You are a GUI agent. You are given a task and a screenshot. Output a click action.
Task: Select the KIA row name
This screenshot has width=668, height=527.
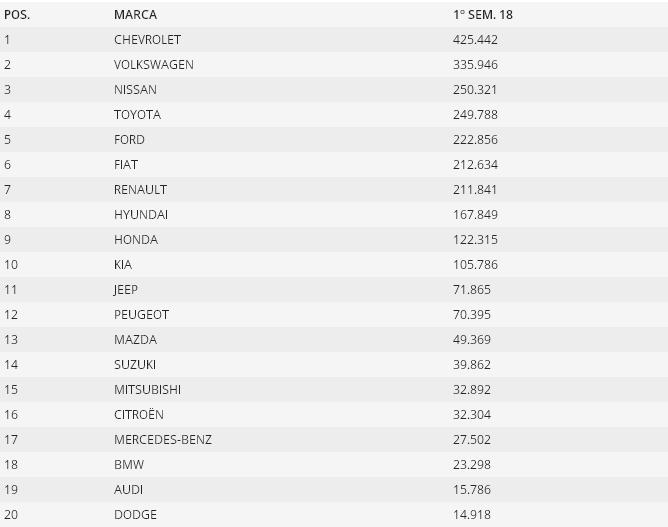(x=123, y=265)
